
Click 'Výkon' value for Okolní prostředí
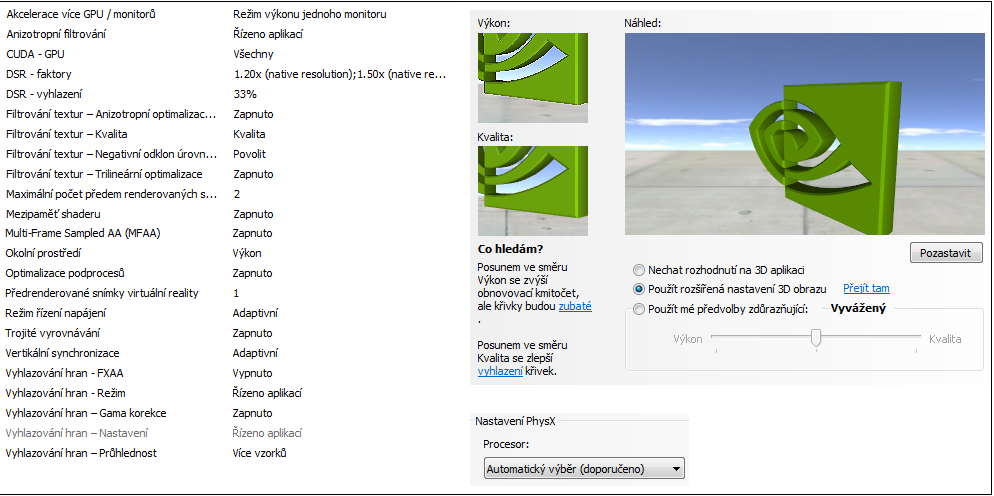tap(247, 253)
